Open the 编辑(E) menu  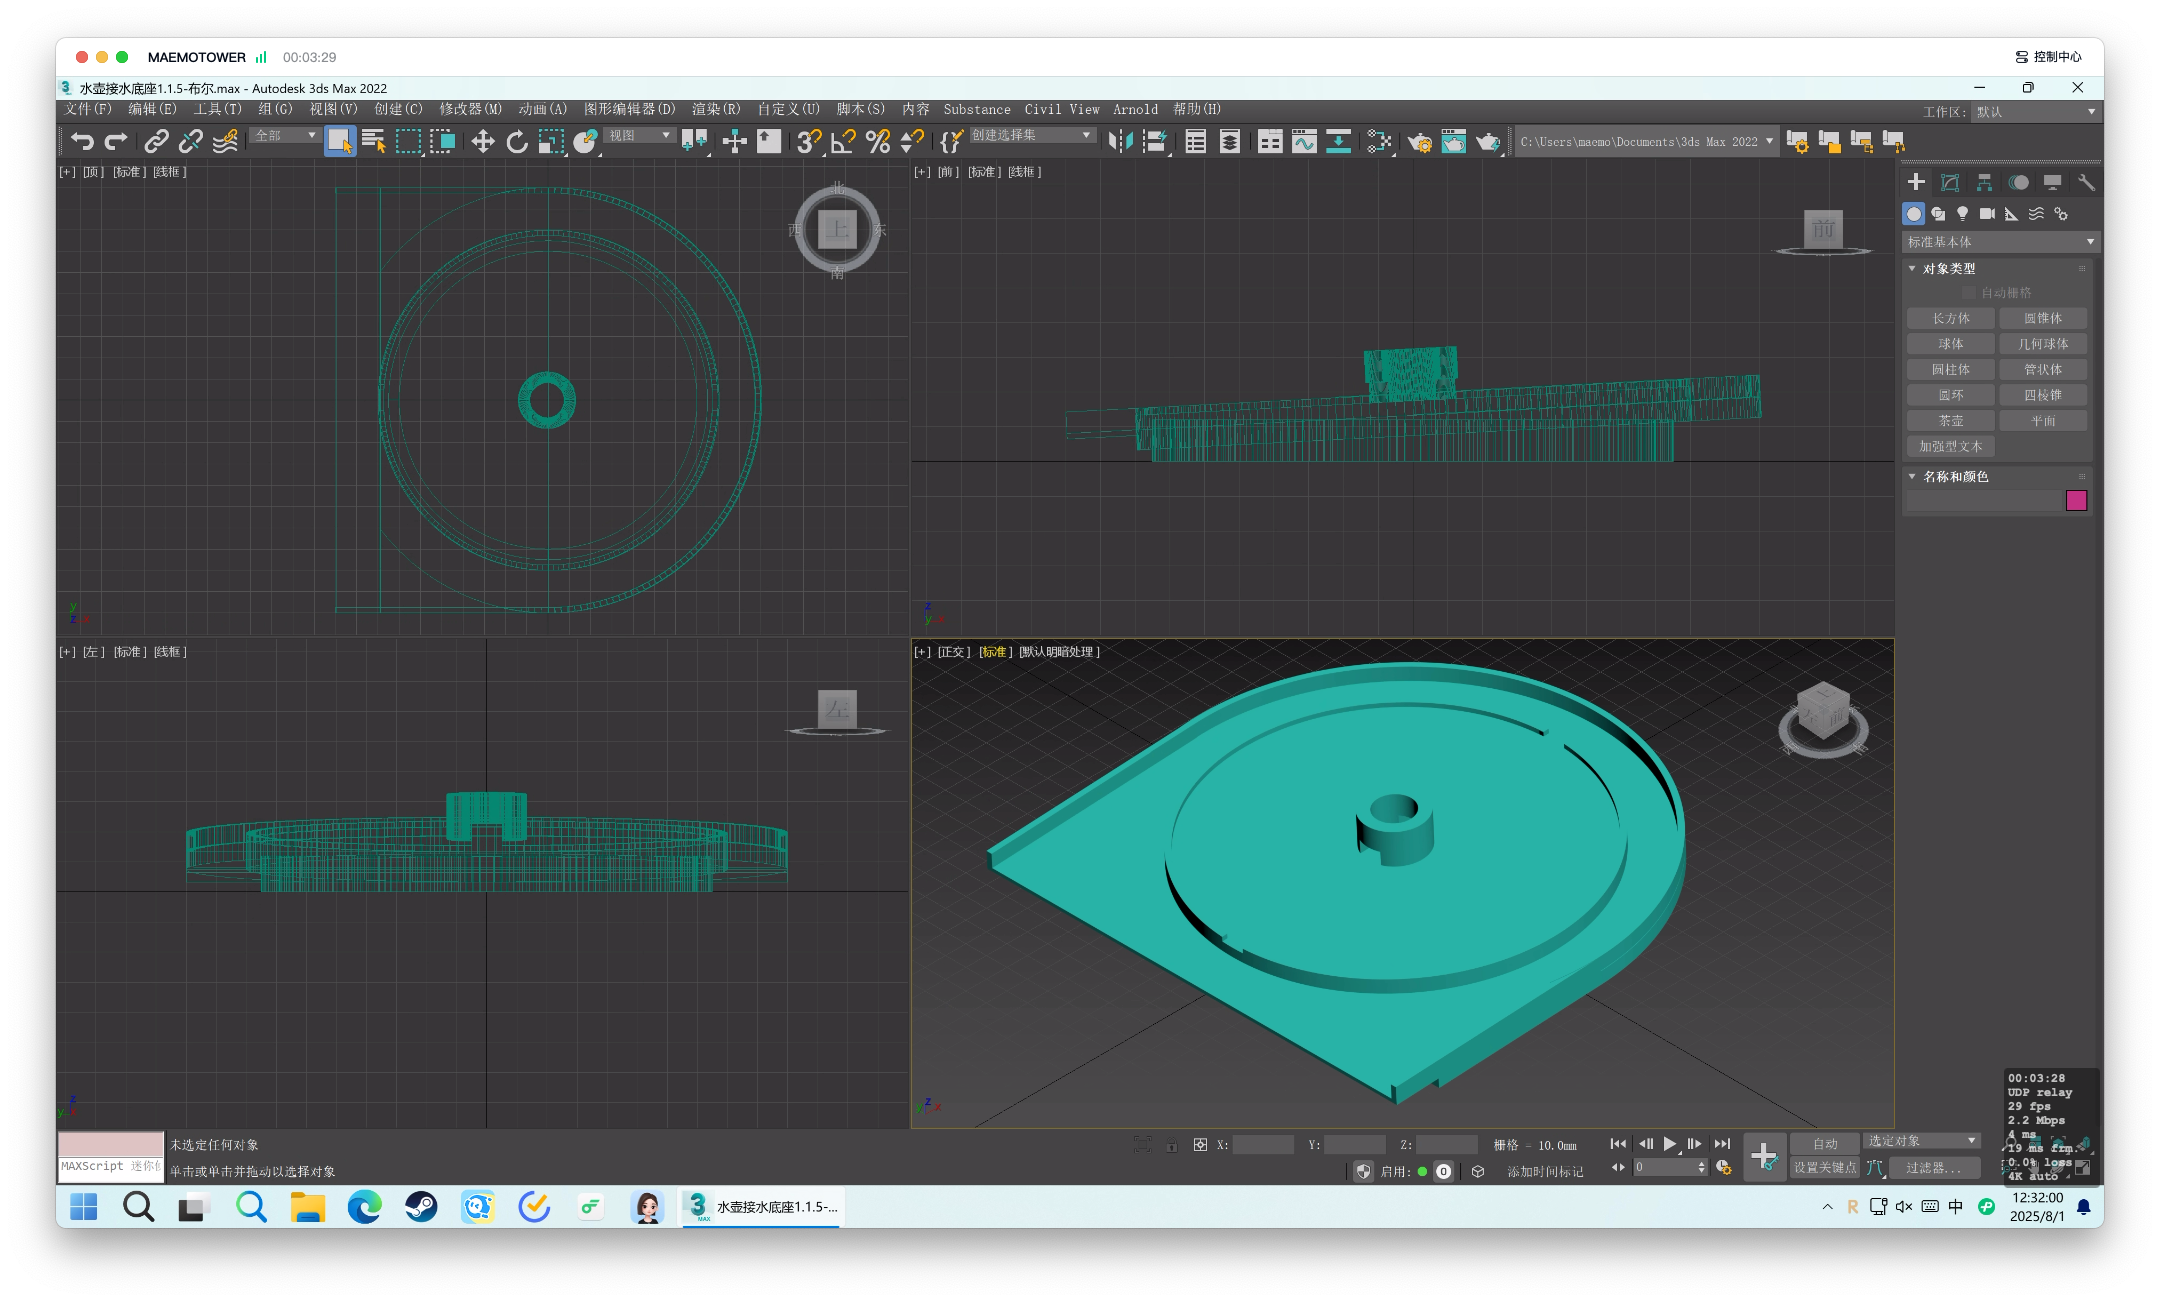152,109
